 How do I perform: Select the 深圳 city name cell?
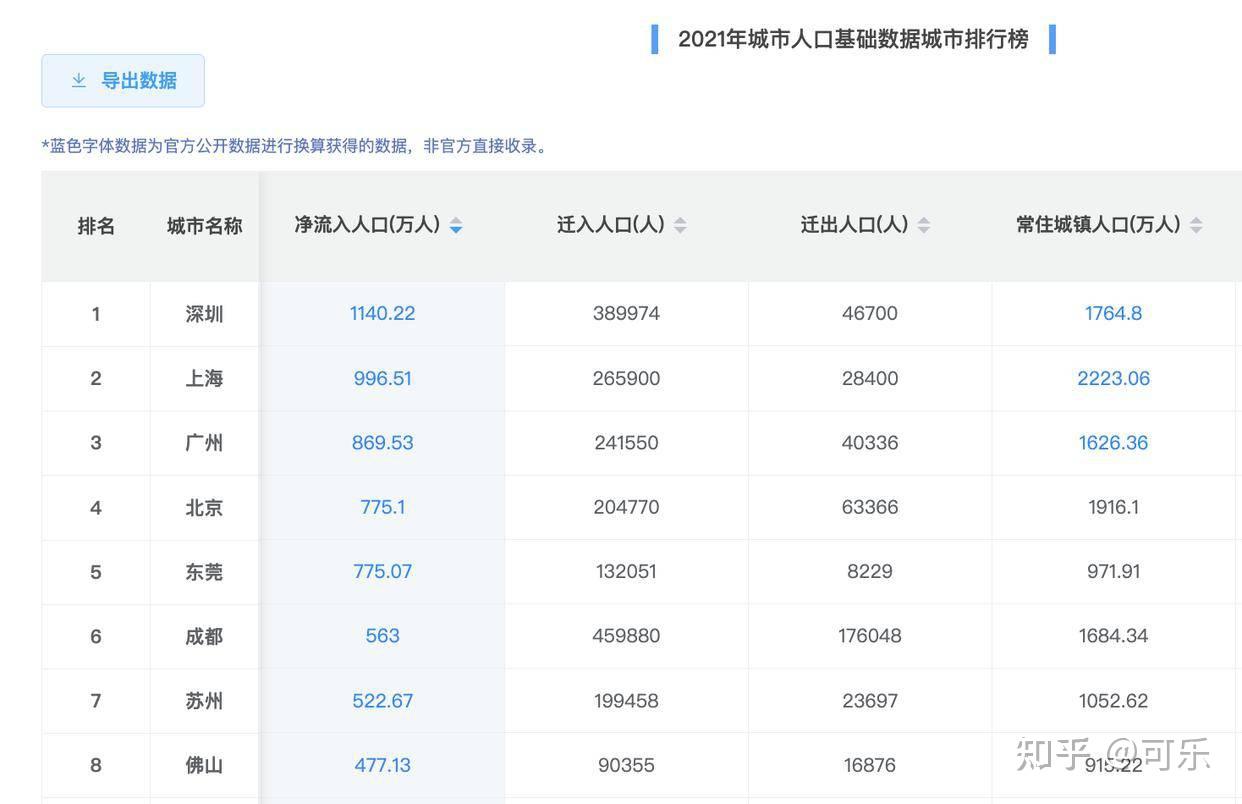pyautogui.click(x=204, y=314)
